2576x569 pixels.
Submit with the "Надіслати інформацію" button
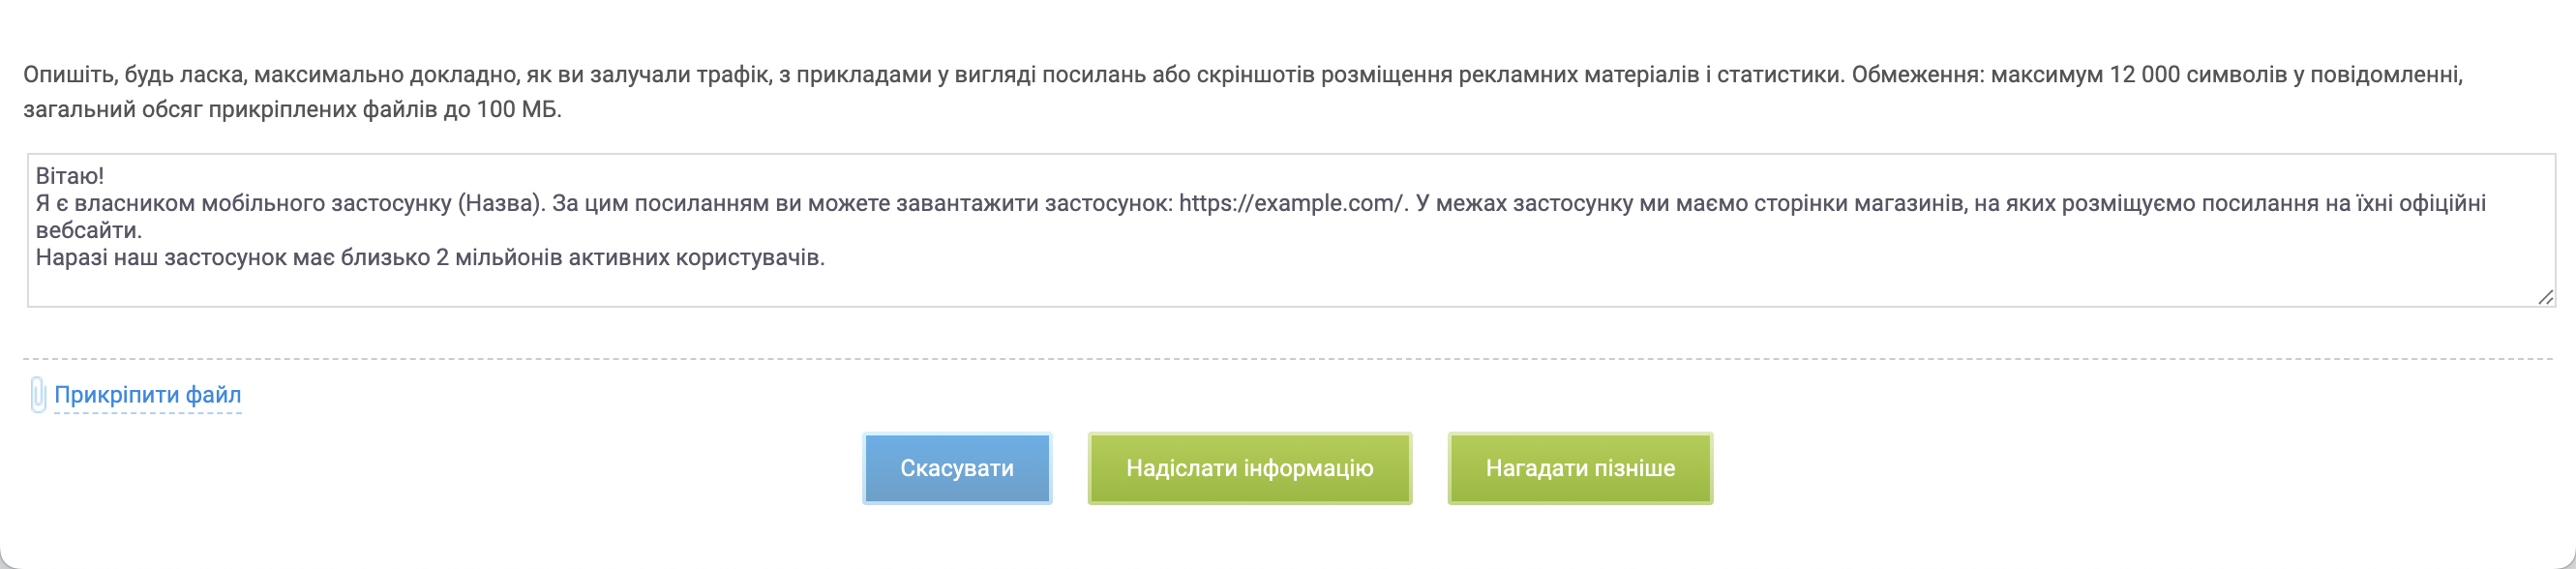coord(1249,468)
